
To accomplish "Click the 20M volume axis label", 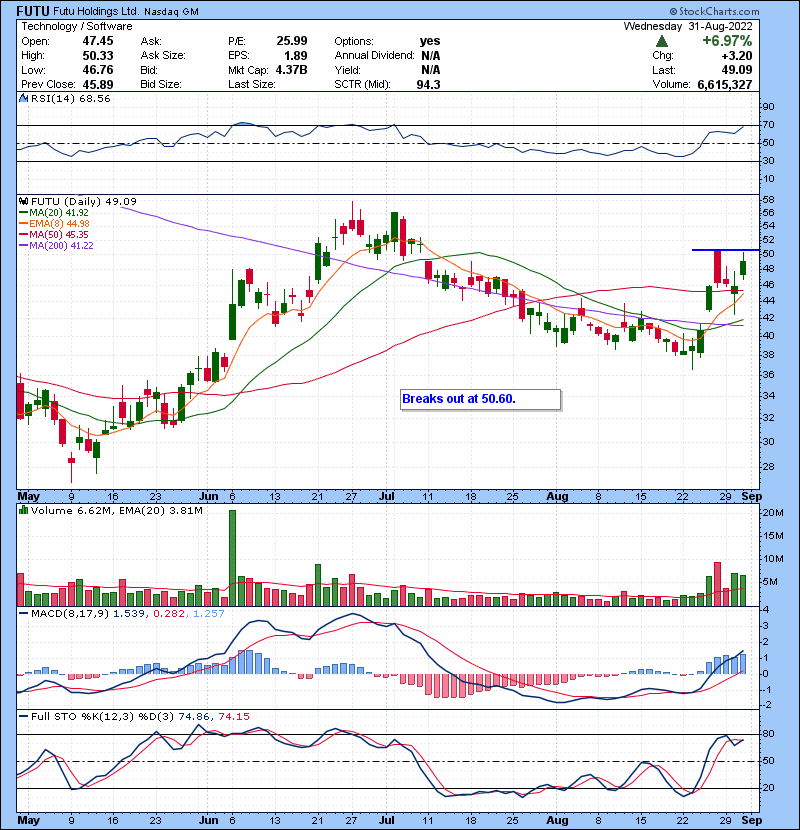I will click(x=773, y=512).
